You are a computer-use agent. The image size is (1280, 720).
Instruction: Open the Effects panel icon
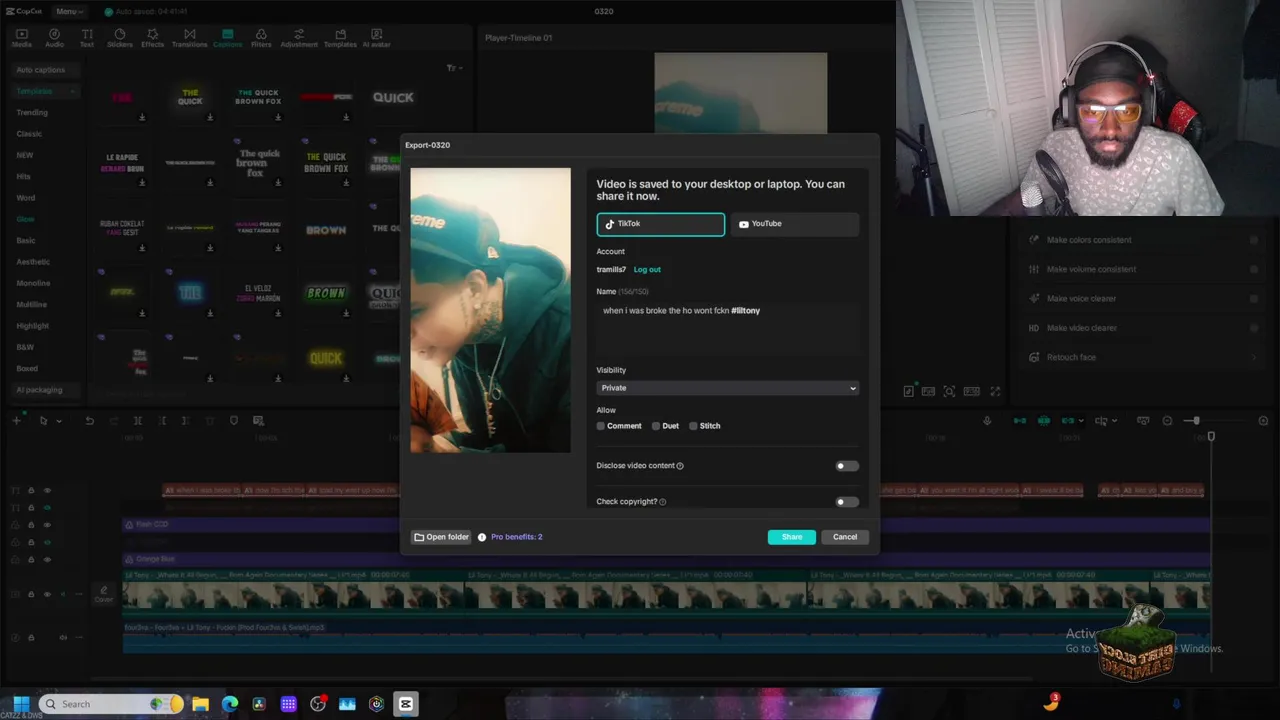pyautogui.click(x=152, y=38)
